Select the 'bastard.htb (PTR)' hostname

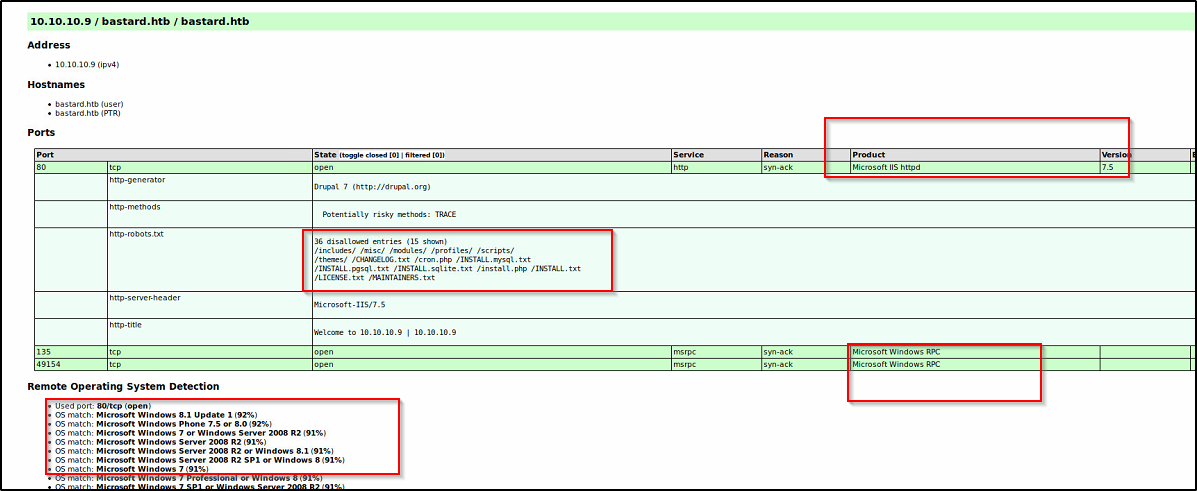point(88,113)
